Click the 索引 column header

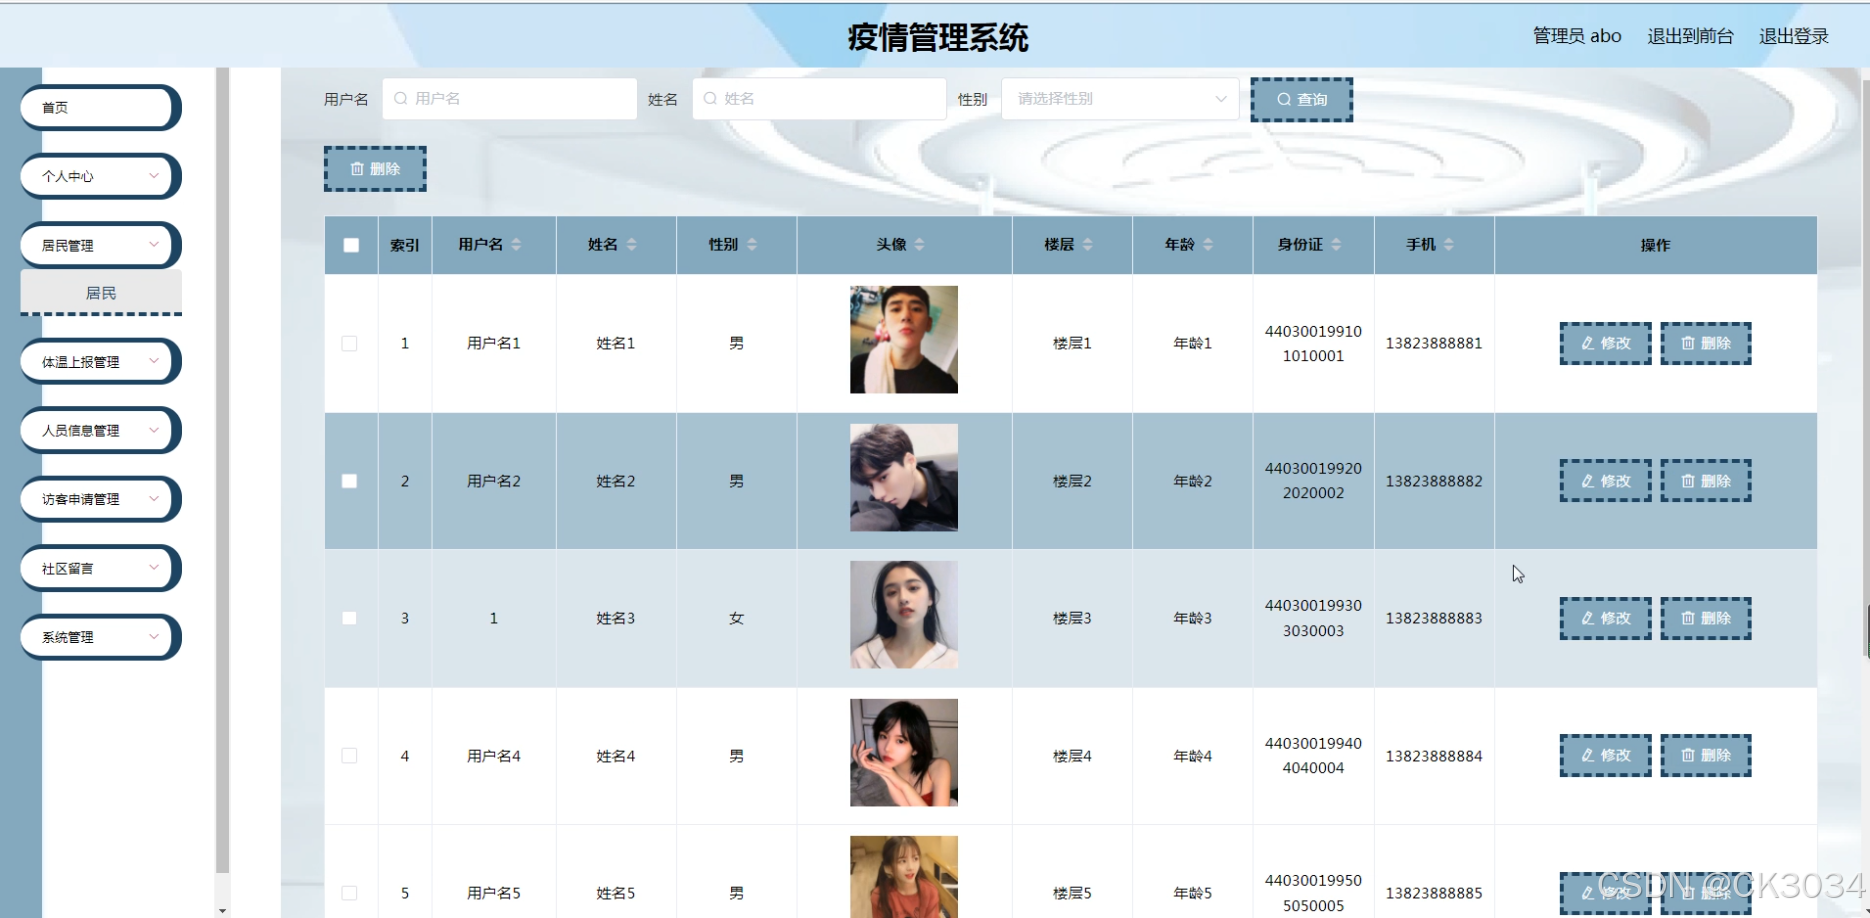[x=405, y=245]
